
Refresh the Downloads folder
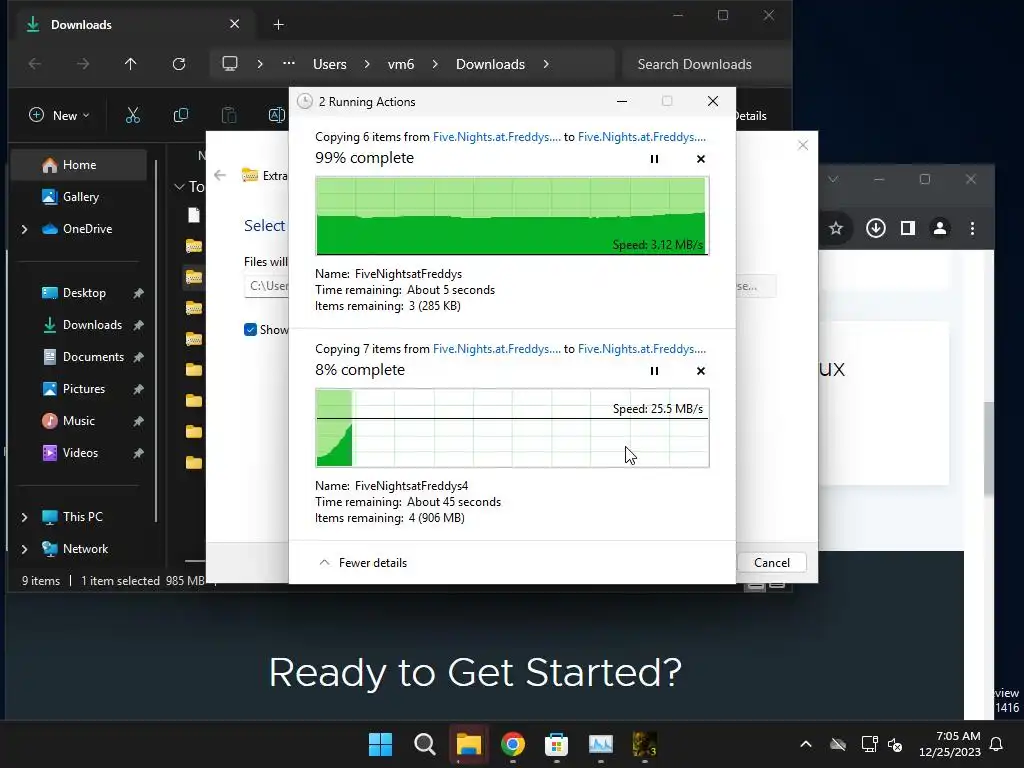click(179, 64)
